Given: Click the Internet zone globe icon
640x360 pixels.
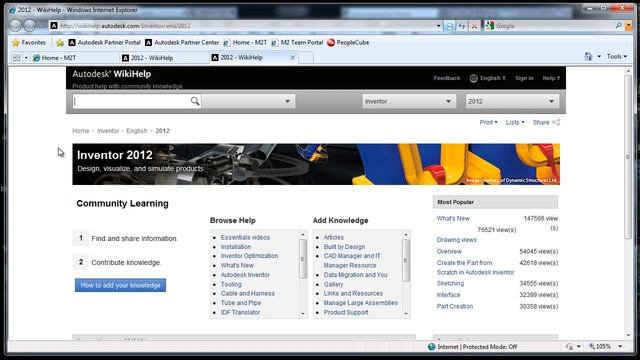Looking at the screenshot, I should click(431, 347).
